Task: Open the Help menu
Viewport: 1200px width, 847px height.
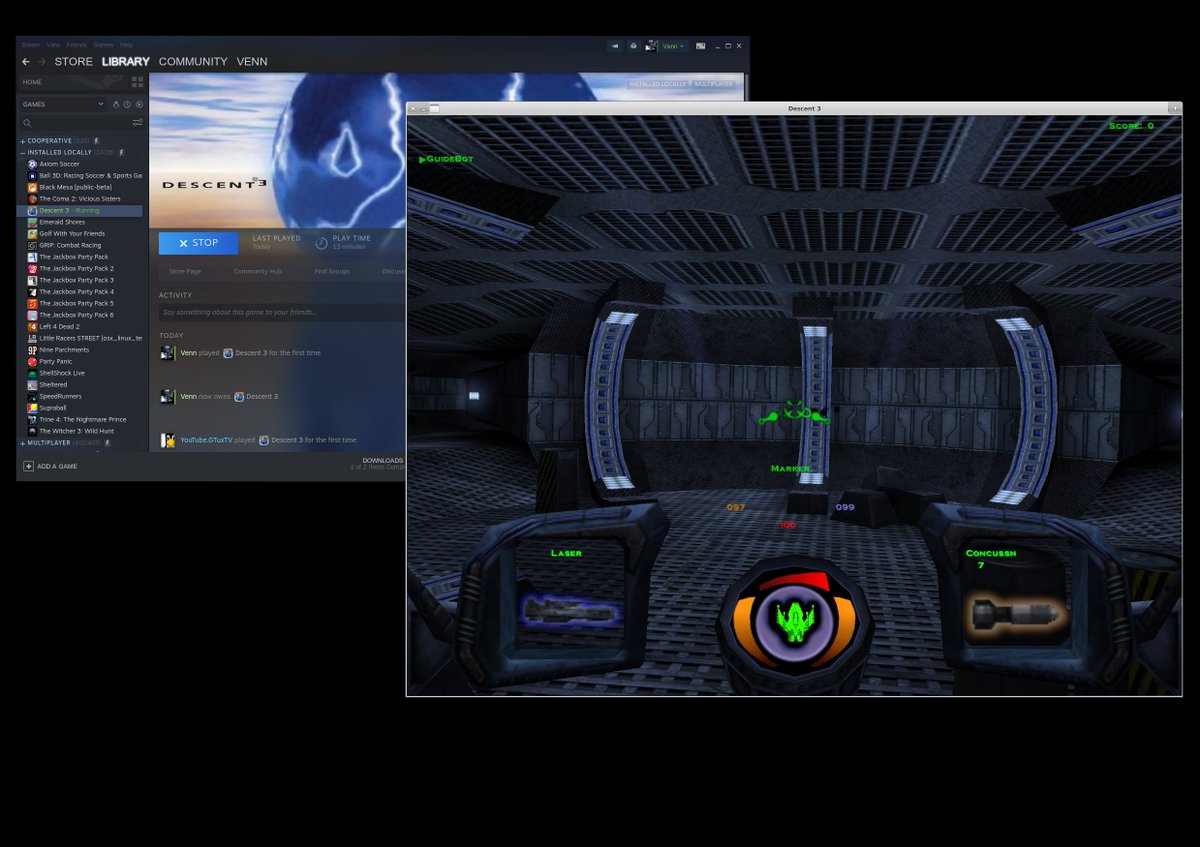Action: coord(126,45)
